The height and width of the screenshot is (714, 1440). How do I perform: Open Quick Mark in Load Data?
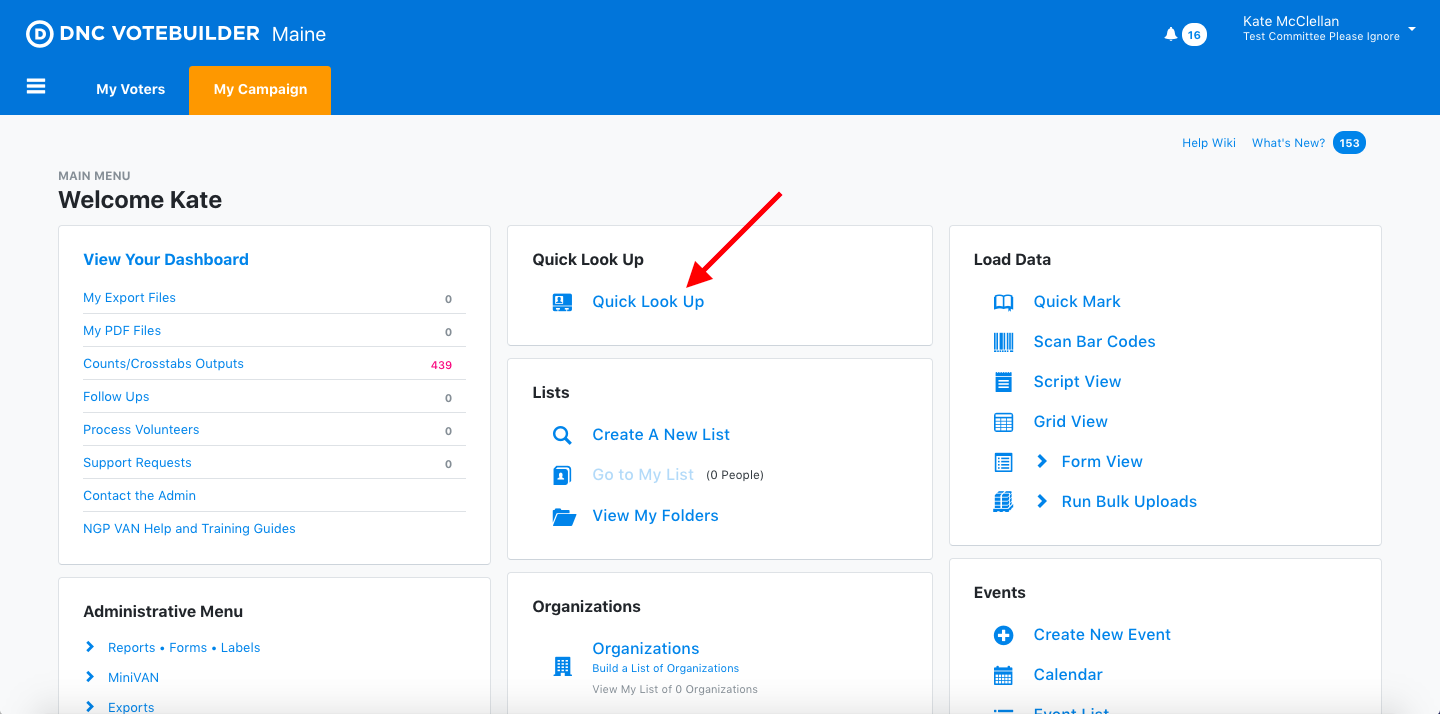pos(1077,302)
